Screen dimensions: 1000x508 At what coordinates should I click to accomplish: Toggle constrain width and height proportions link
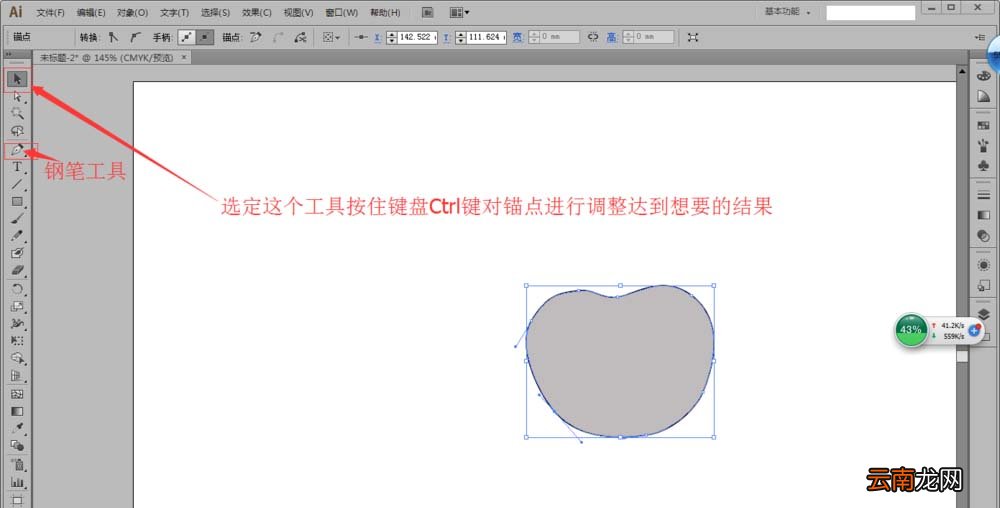[593, 38]
